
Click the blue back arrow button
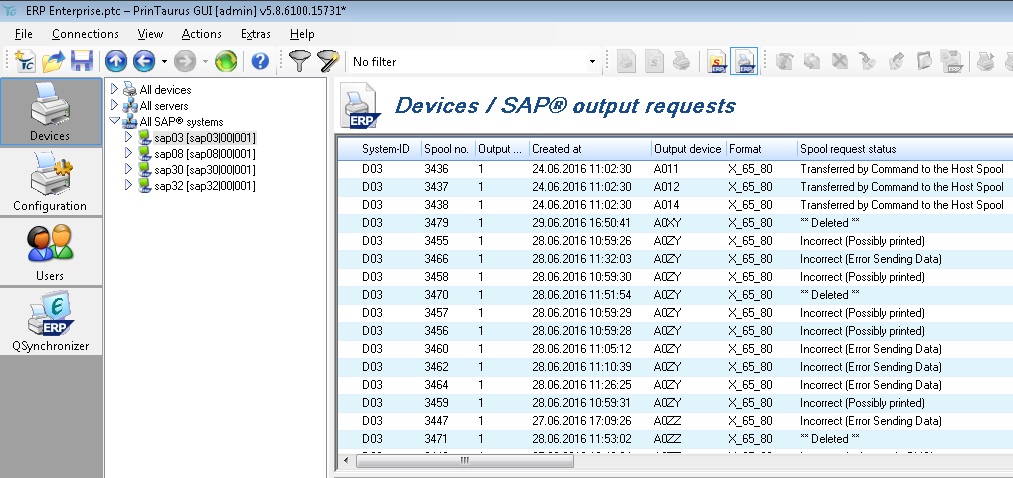point(144,61)
